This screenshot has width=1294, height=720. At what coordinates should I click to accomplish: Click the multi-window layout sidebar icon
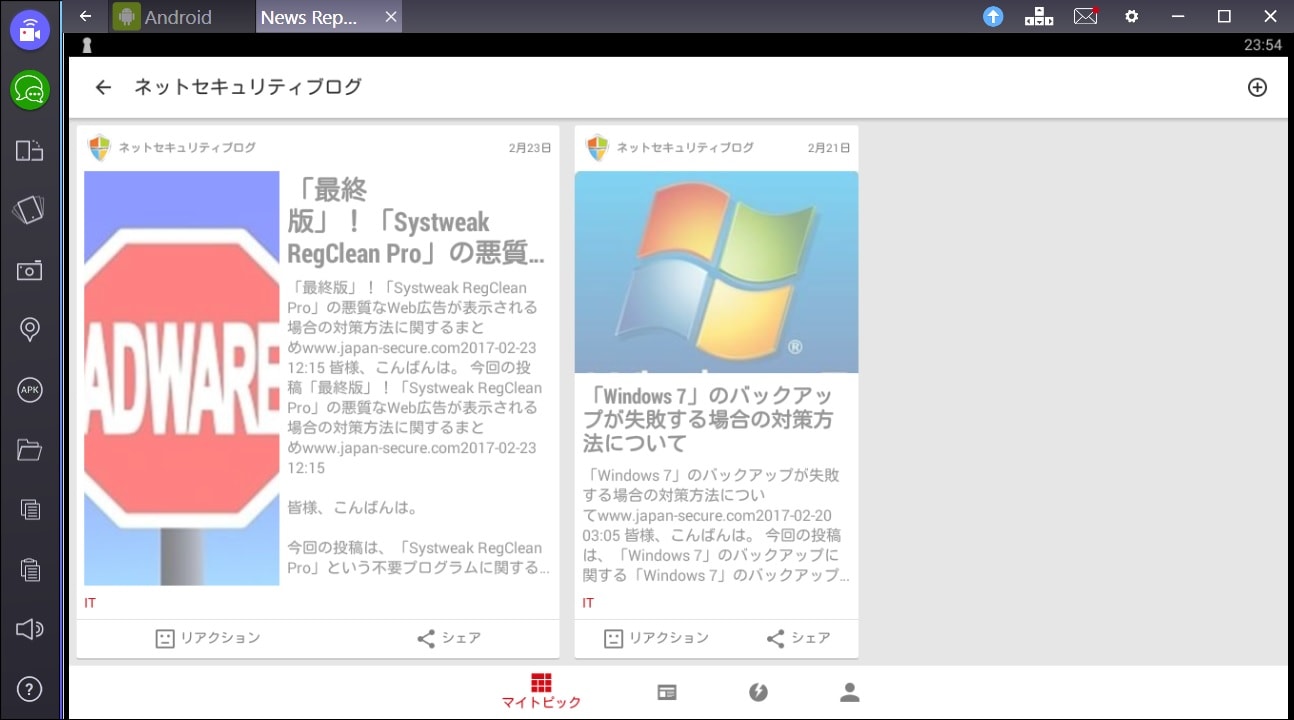30,151
